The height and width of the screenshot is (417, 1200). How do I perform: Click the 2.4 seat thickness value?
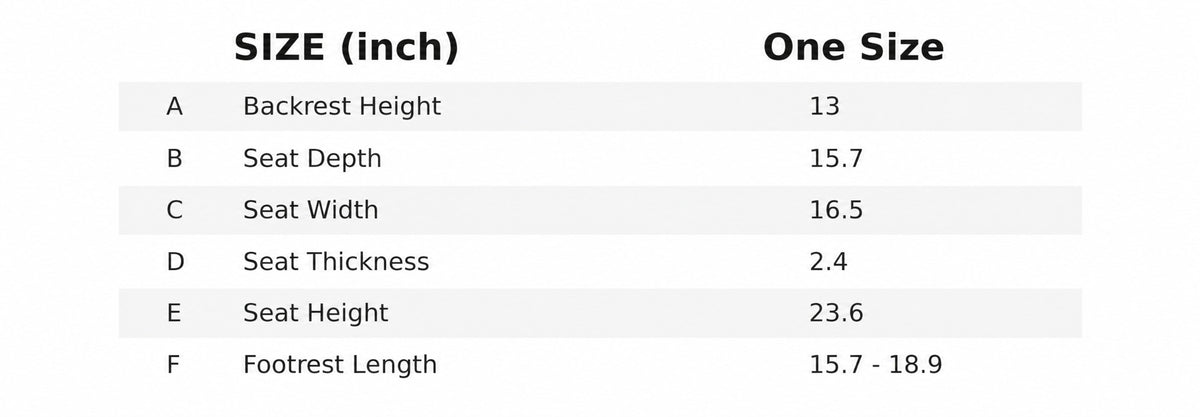pyautogui.click(x=829, y=262)
